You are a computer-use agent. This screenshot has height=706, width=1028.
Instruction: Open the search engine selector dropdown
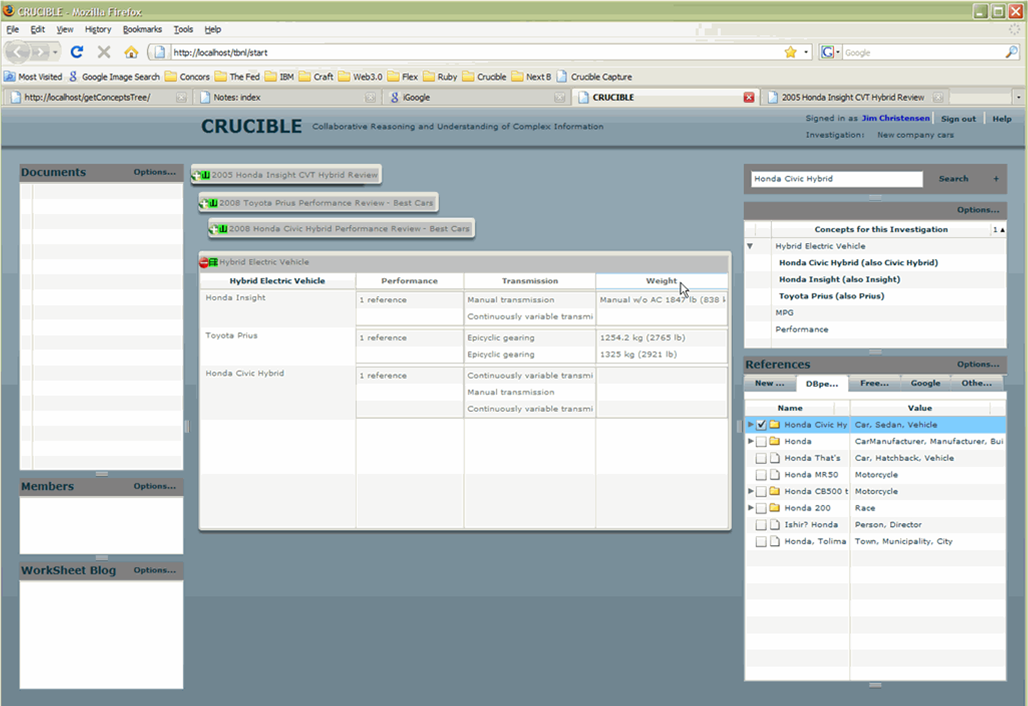pyautogui.click(x=830, y=52)
